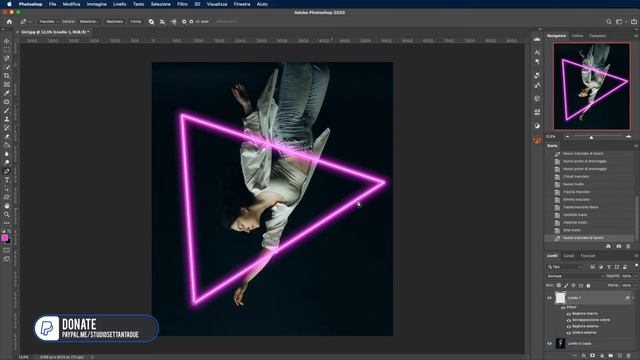Image resolution: width=640 pixels, height=360 pixels.
Task: Click the Maschera button in options bar
Action: tap(115, 22)
